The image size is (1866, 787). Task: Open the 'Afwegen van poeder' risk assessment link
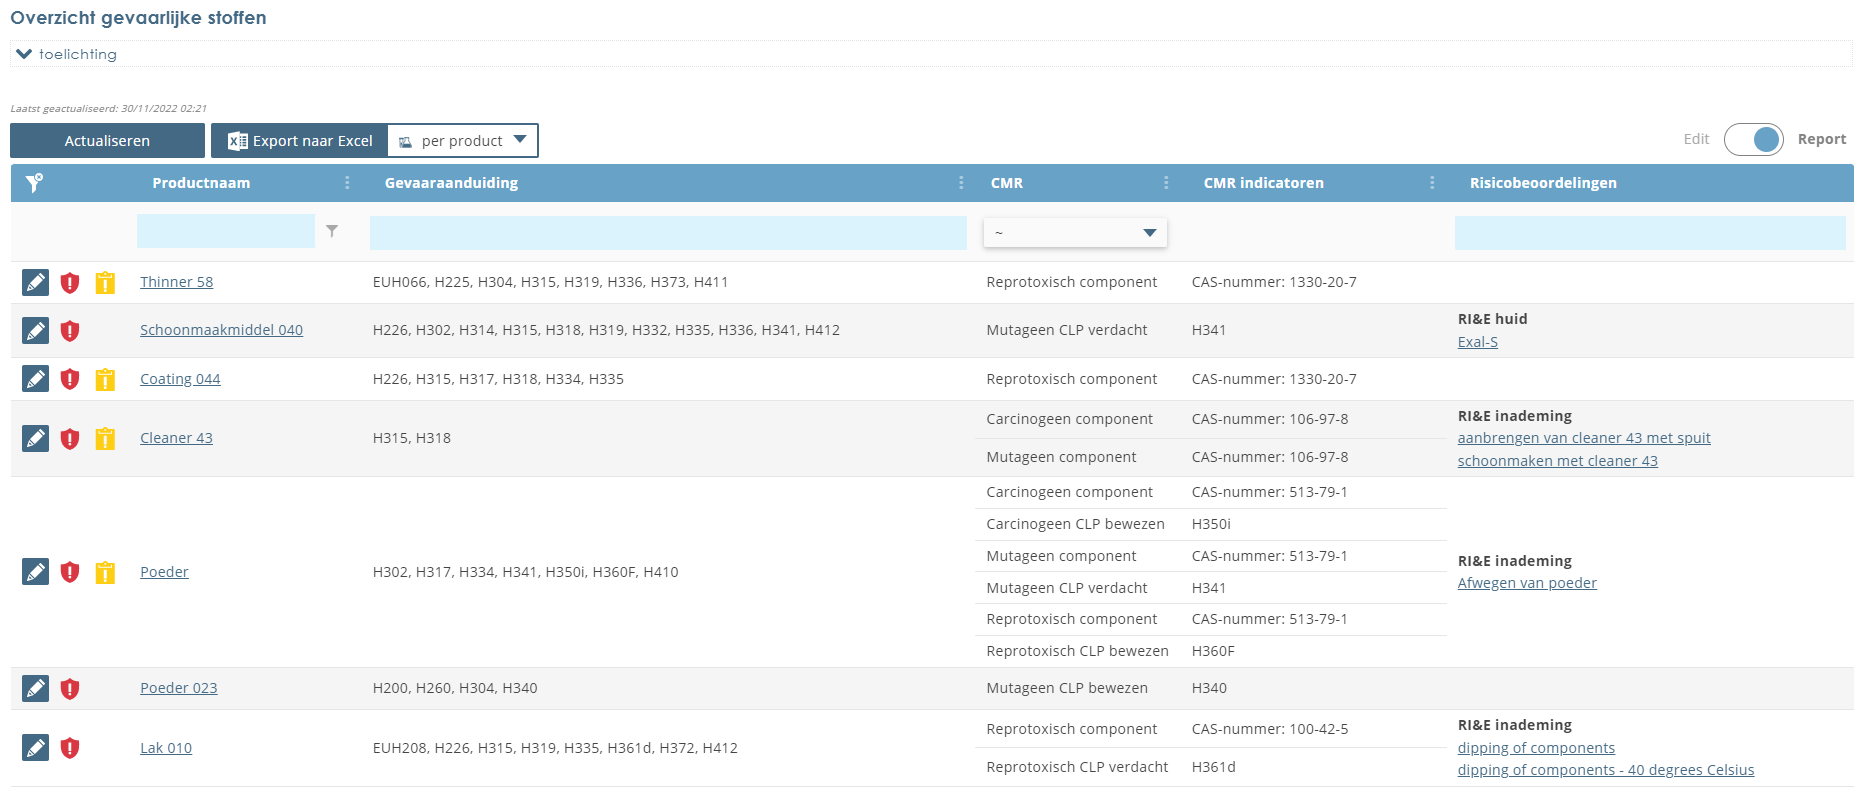(1526, 583)
